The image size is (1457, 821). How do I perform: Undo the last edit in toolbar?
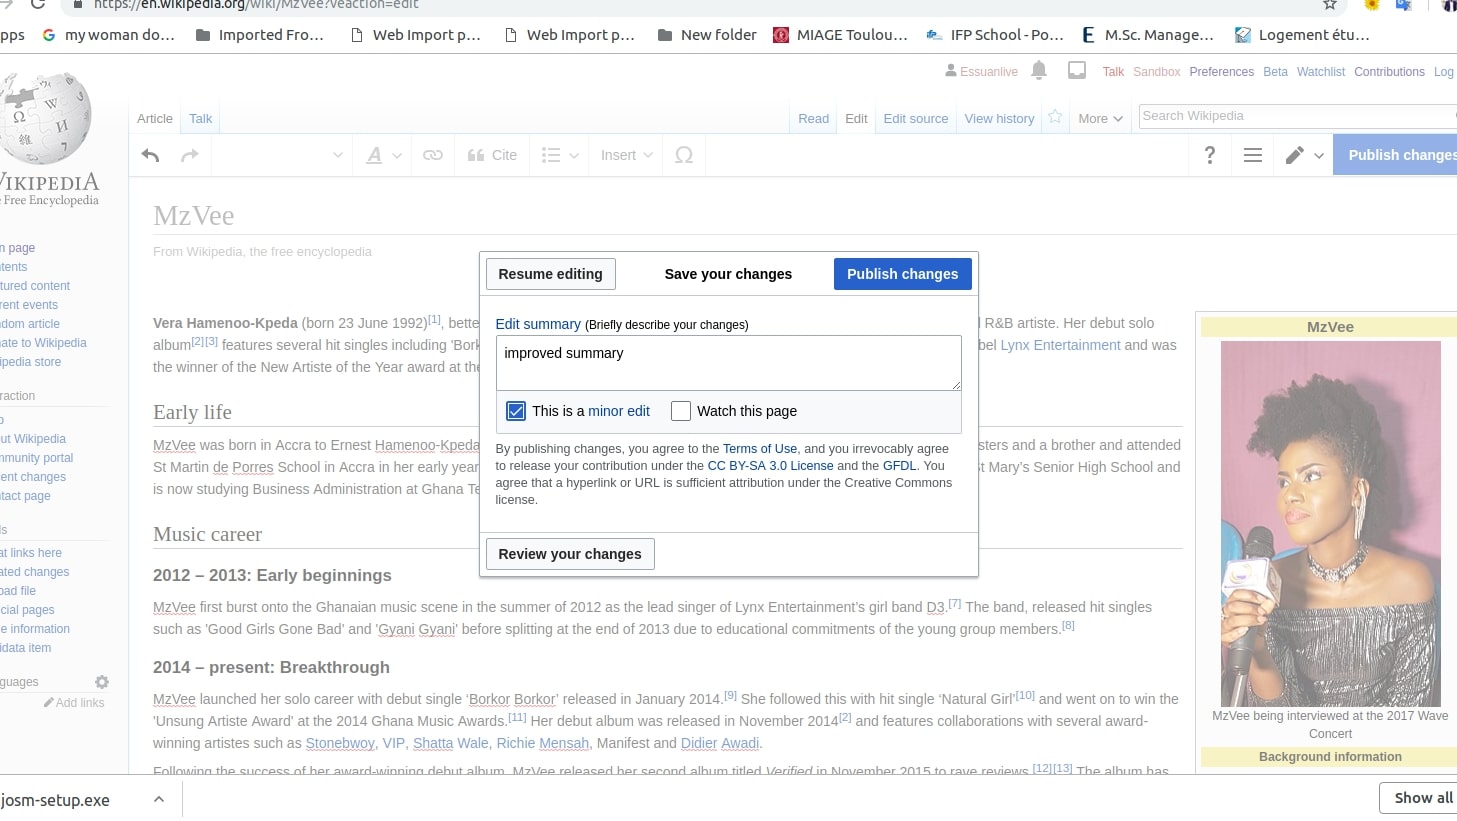[x=151, y=155]
